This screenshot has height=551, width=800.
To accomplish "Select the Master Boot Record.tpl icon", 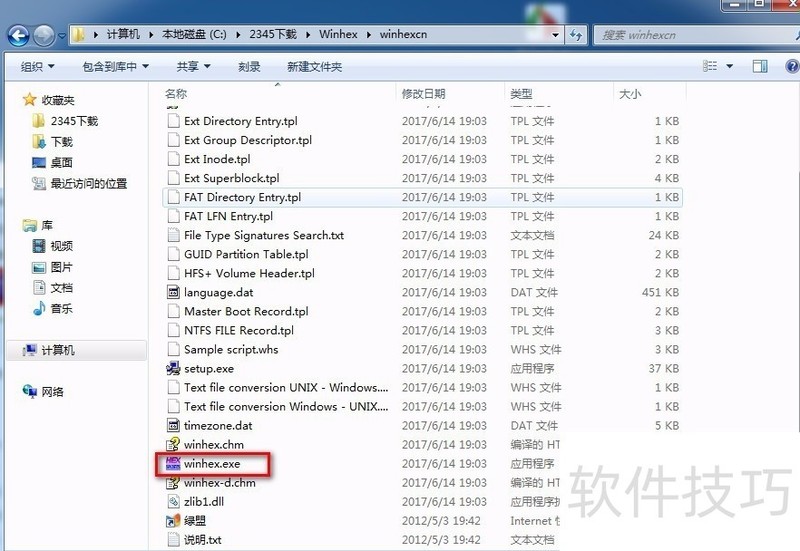I will [x=173, y=311].
